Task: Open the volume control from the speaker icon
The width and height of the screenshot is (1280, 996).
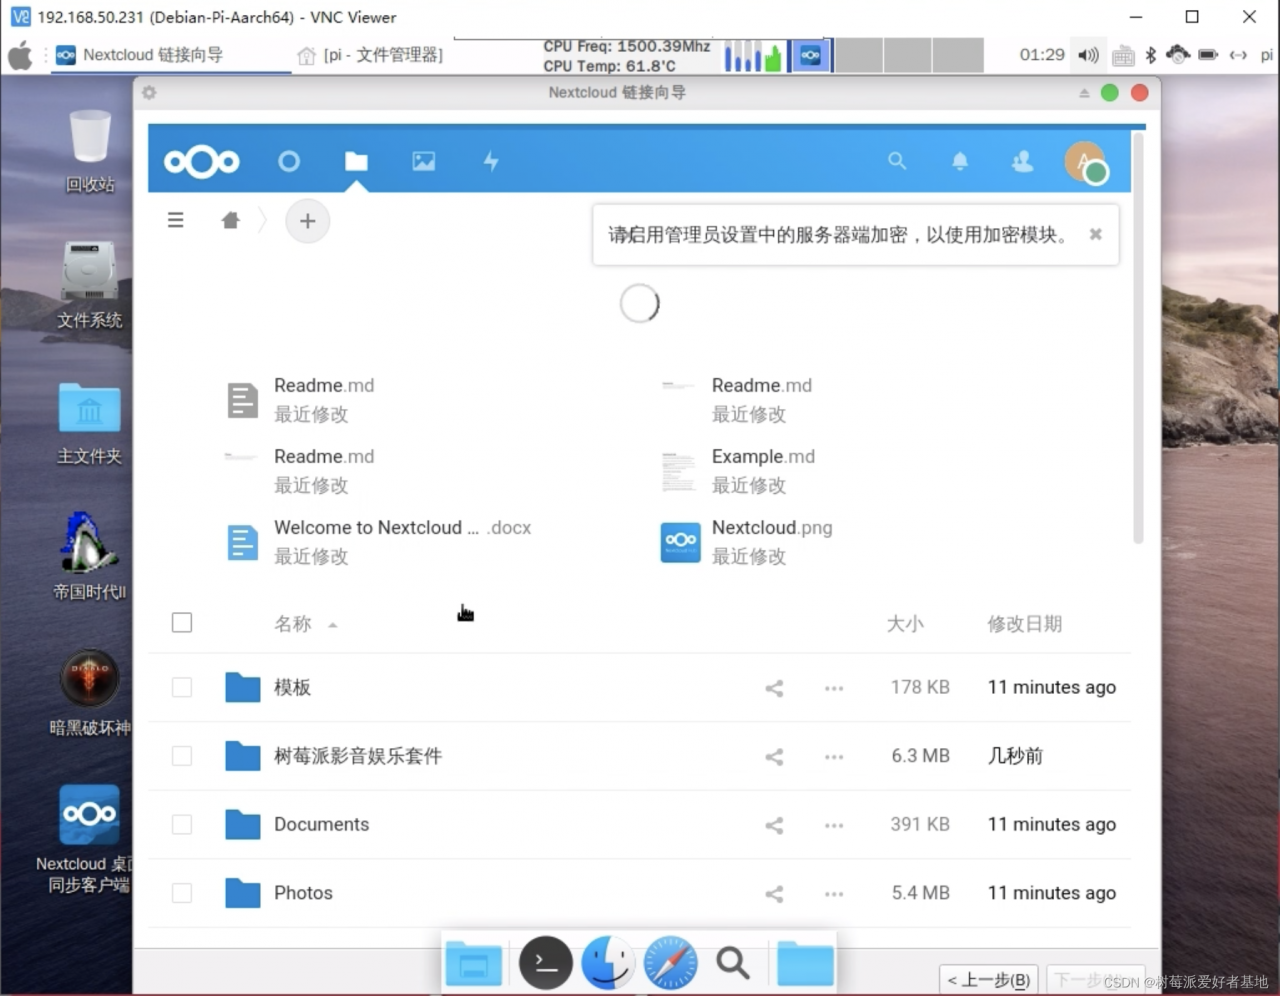Action: coord(1088,55)
